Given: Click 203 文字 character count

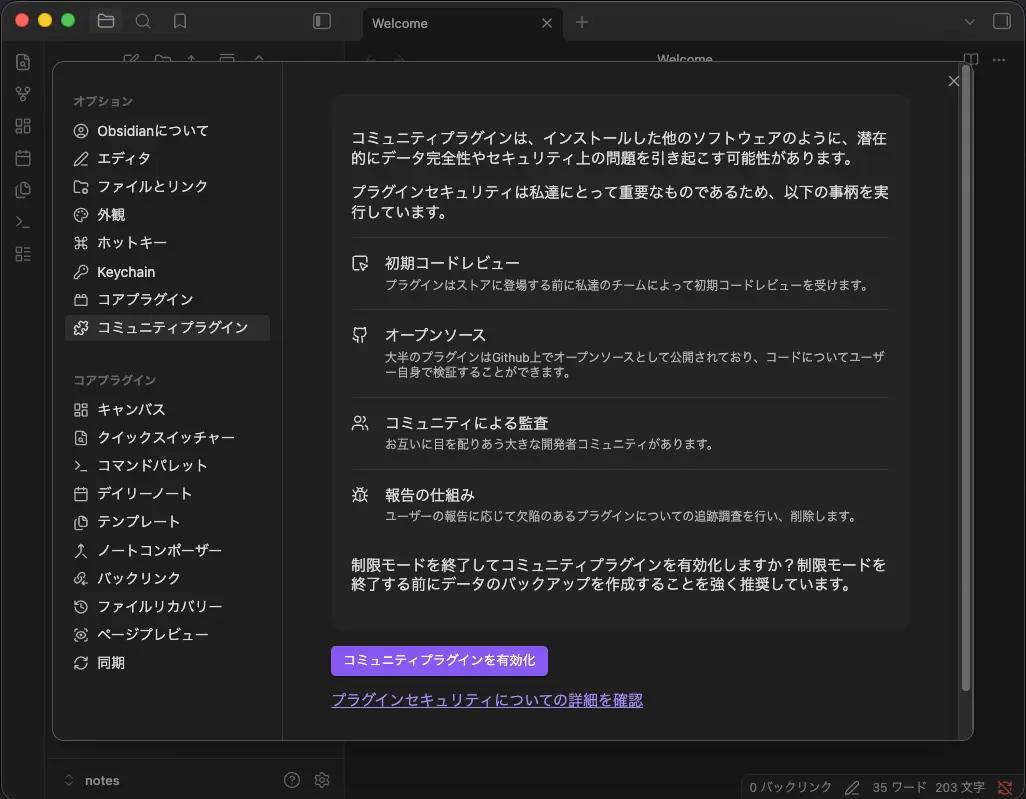Looking at the screenshot, I should (959, 787).
